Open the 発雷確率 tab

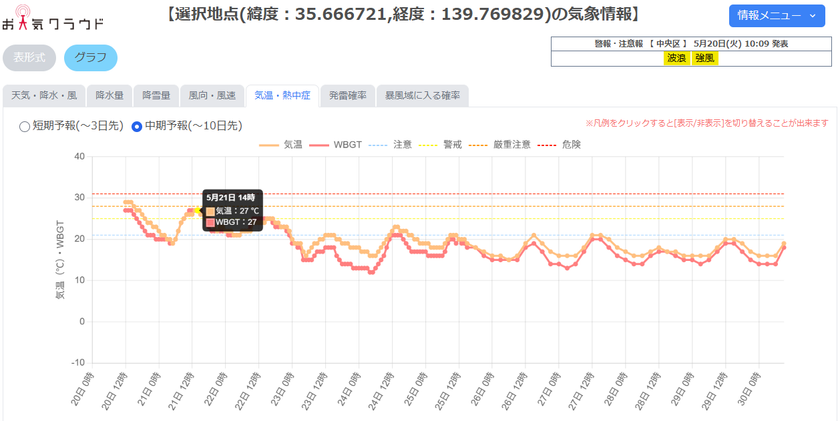(x=348, y=96)
